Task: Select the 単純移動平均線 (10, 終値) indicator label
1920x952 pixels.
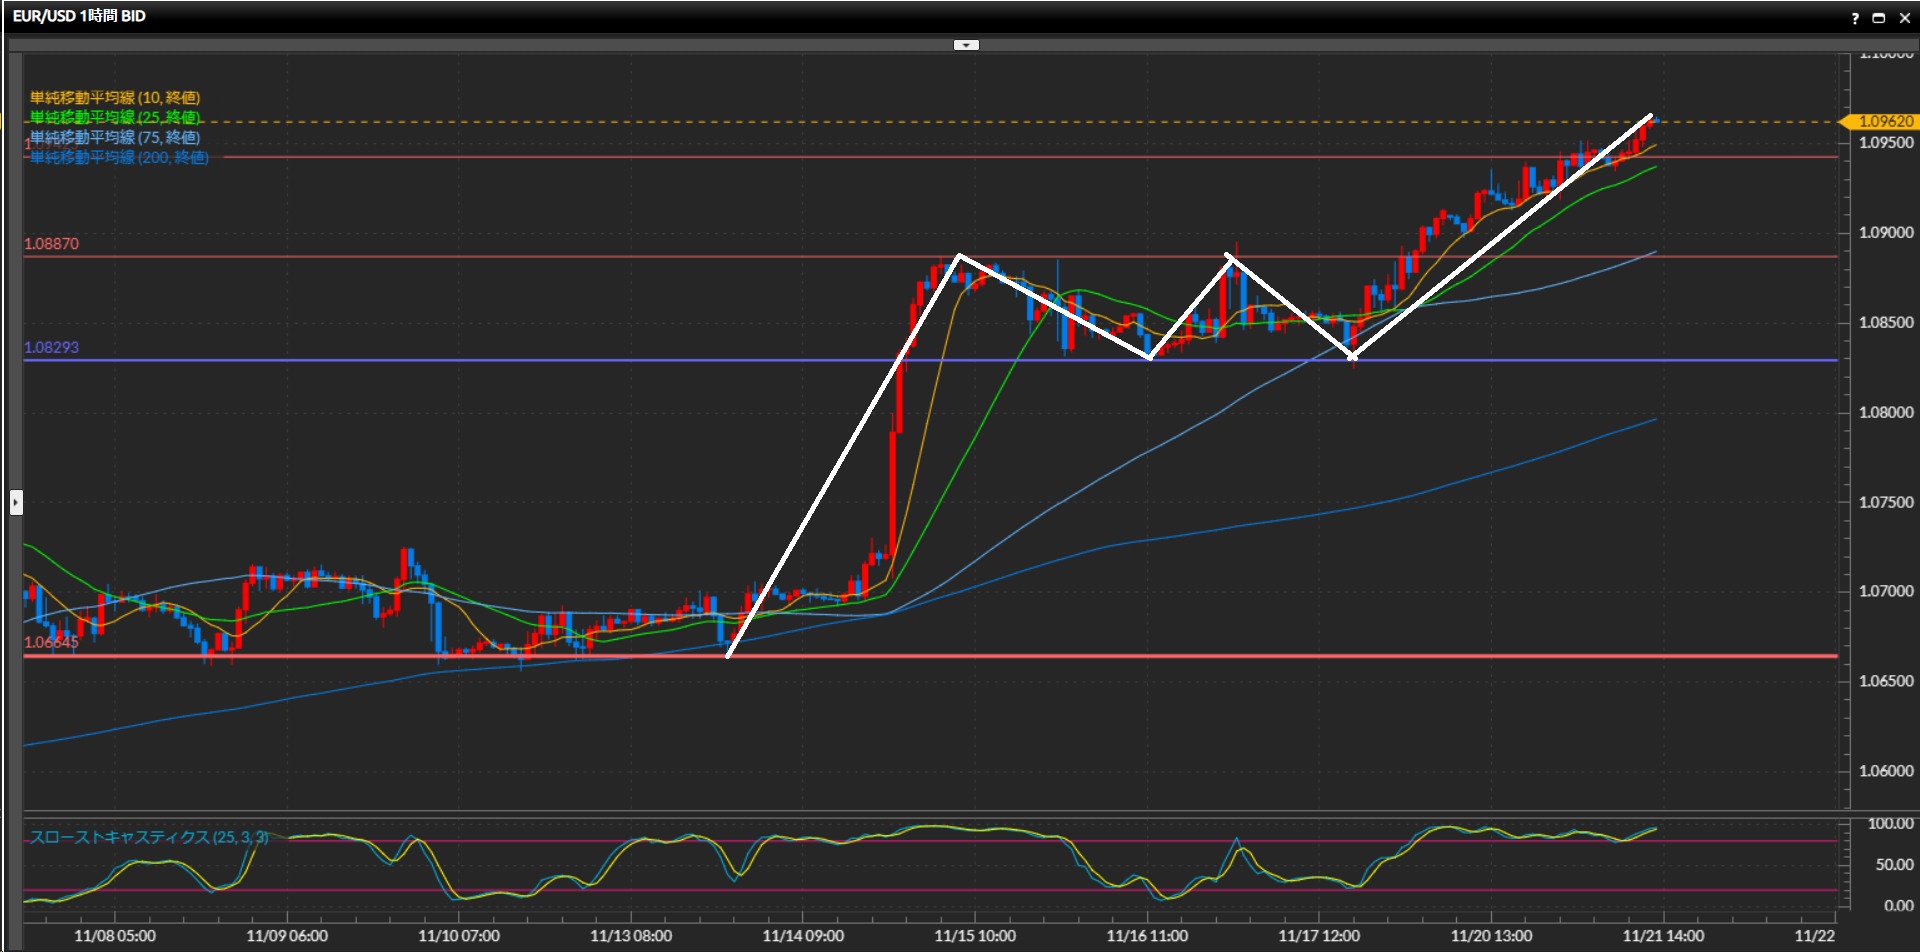Action: tap(115, 97)
